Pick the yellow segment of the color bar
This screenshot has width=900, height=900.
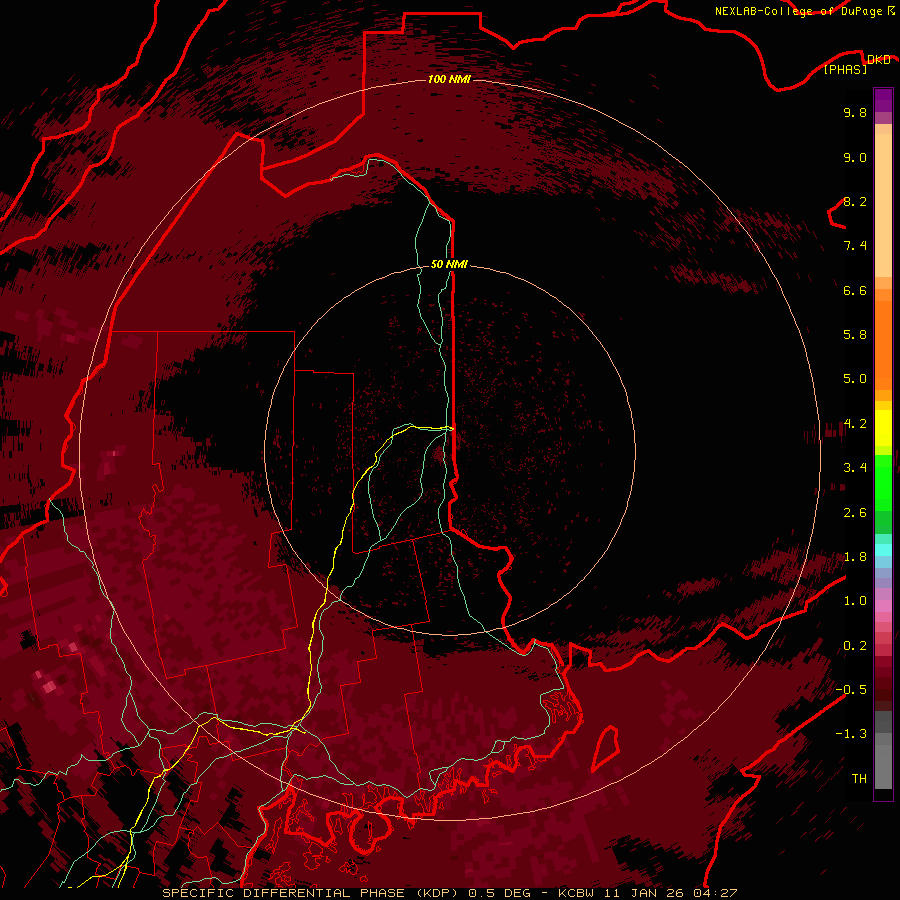(x=883, y=428)
